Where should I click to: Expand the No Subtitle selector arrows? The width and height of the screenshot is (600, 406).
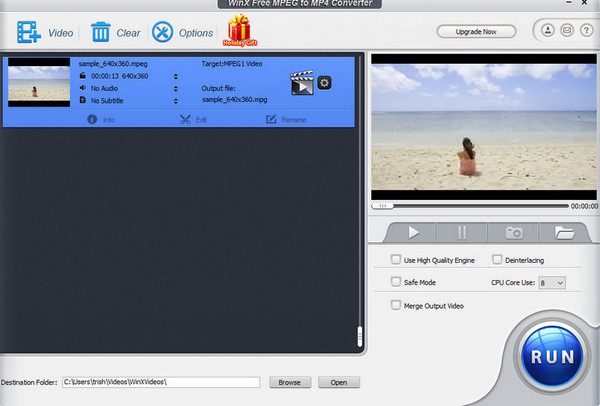tap(176, 101)
